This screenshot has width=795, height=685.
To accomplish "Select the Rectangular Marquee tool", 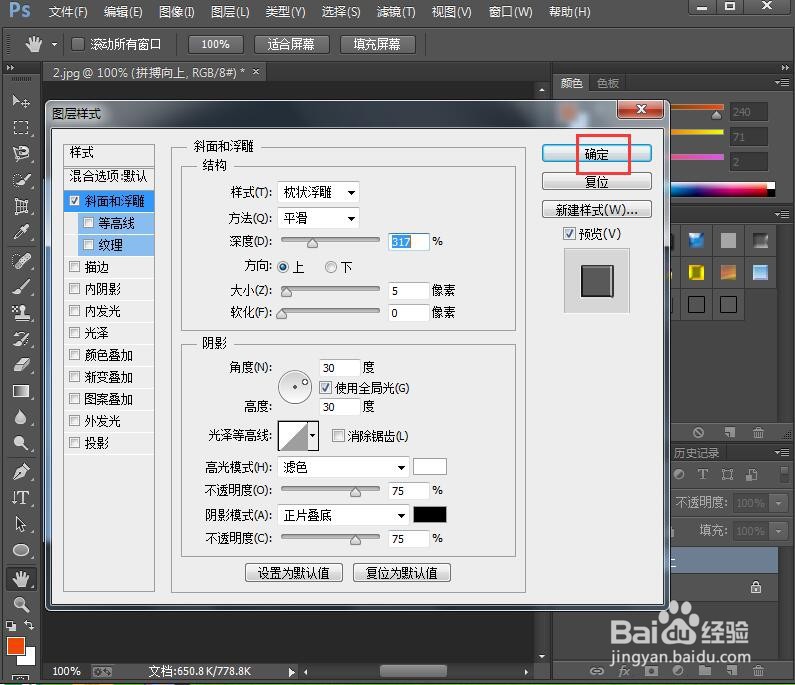I will (20, 127).
